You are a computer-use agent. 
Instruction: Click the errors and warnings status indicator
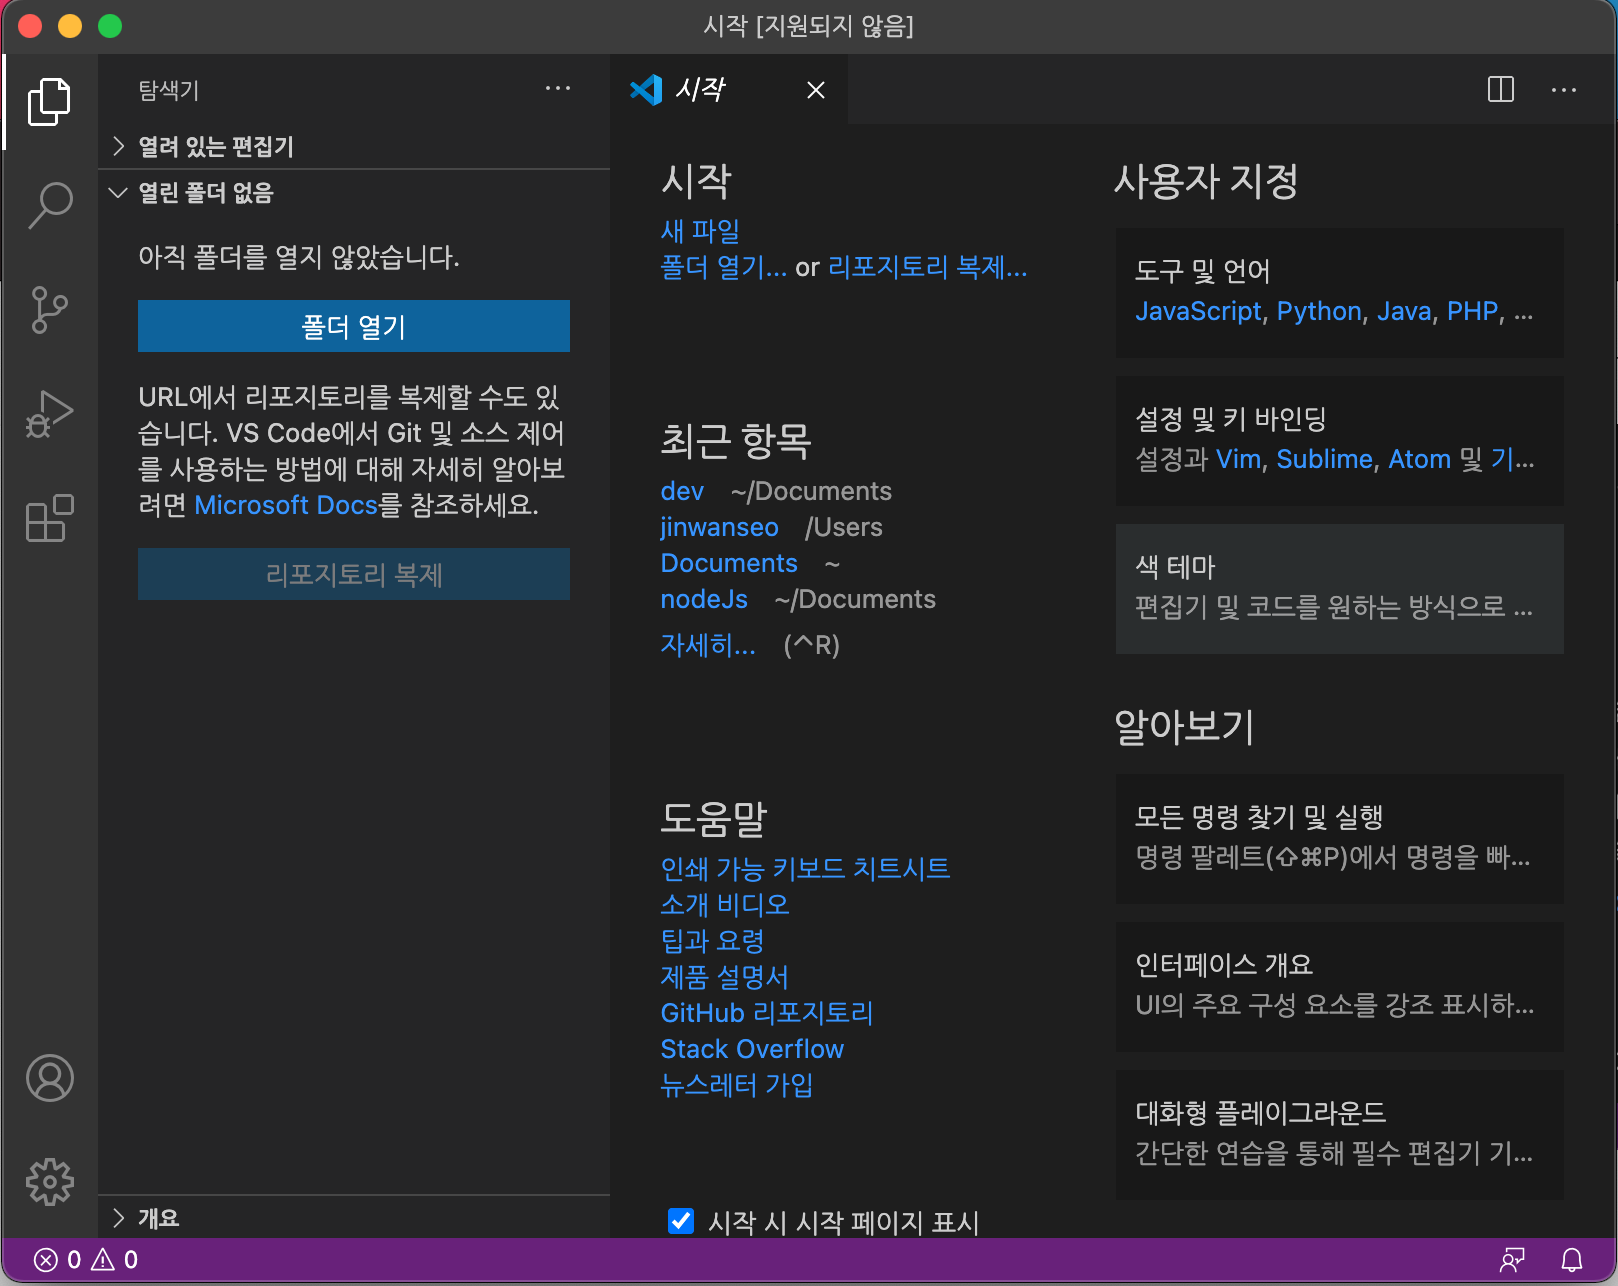pyautogui.click(x=86, y=1259)
